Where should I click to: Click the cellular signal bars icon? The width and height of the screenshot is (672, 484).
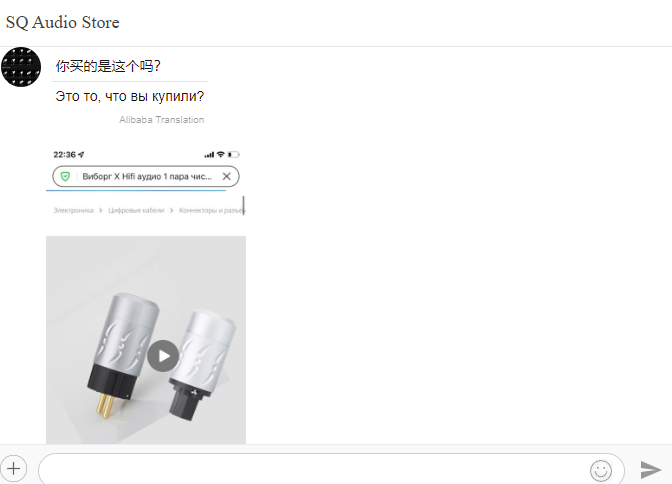coord(209,154)
